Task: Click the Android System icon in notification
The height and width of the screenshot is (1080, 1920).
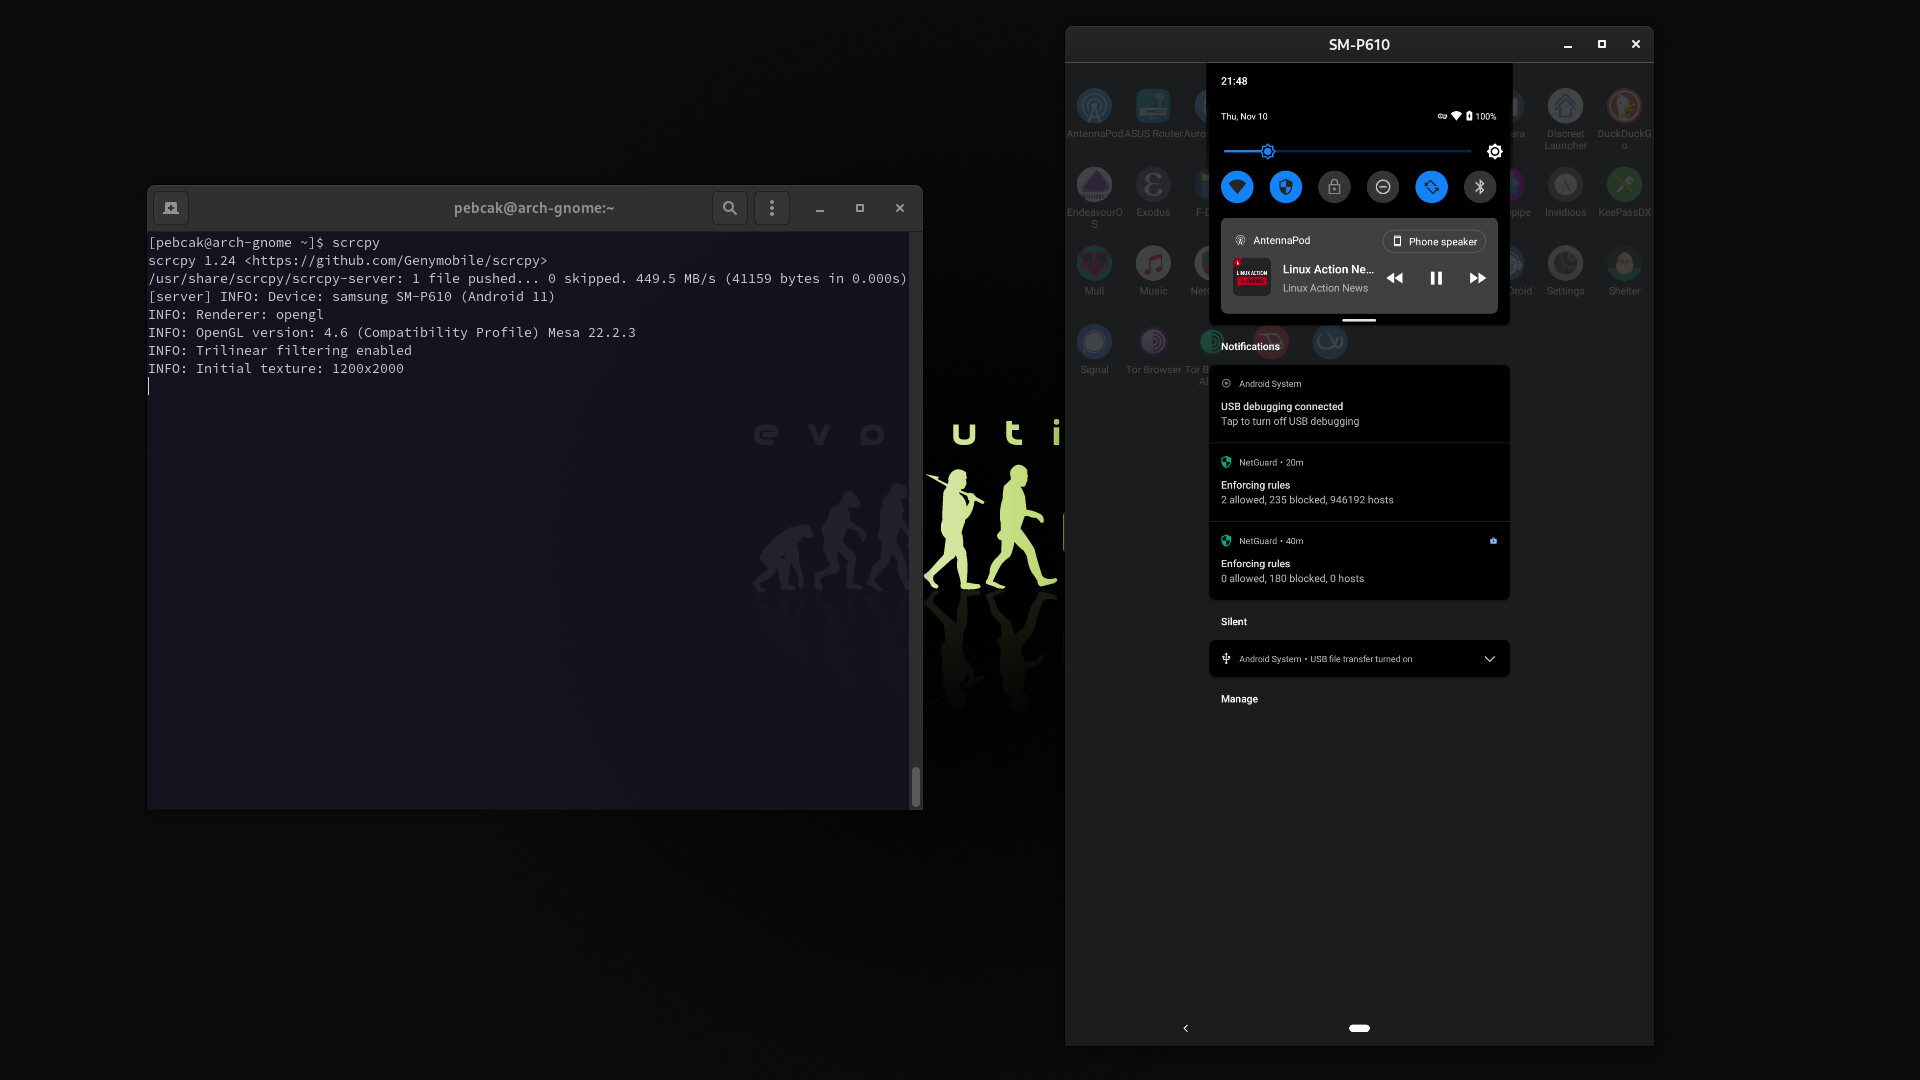Action: click(x=1226, y=383)
